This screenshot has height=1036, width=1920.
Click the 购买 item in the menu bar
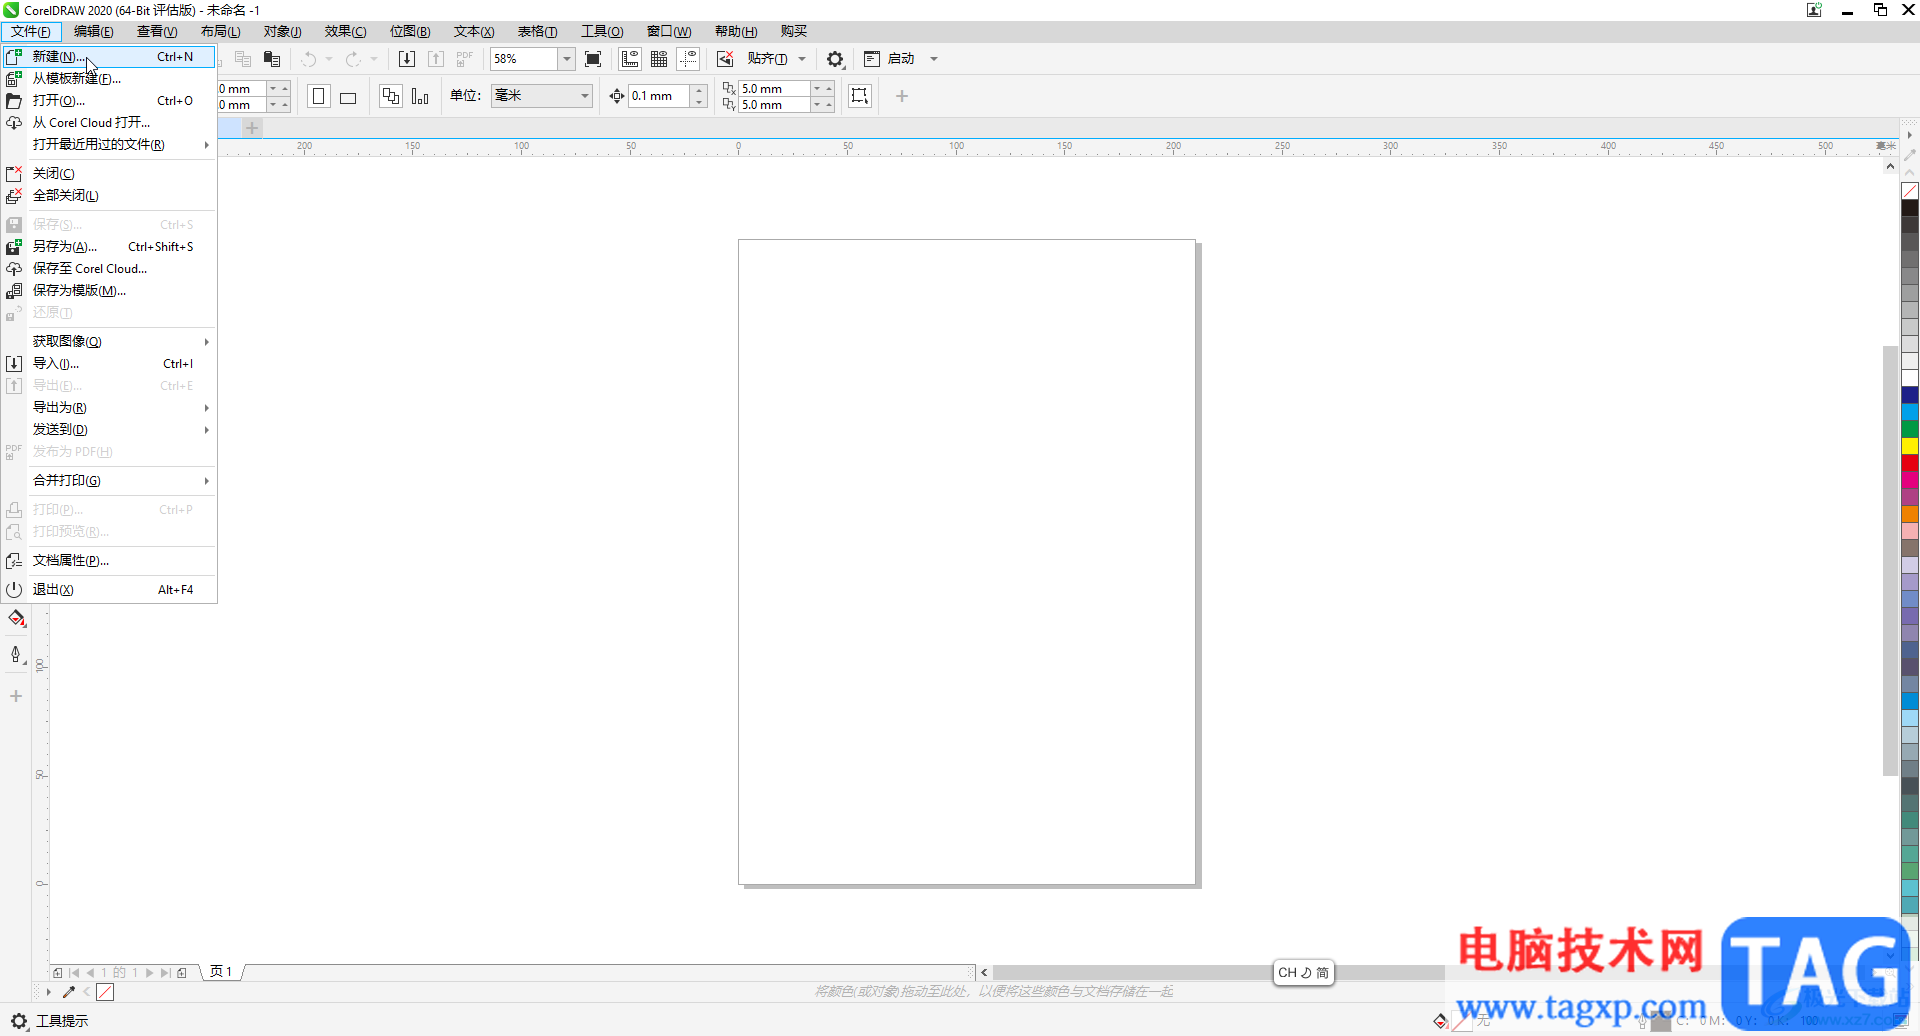794,32
